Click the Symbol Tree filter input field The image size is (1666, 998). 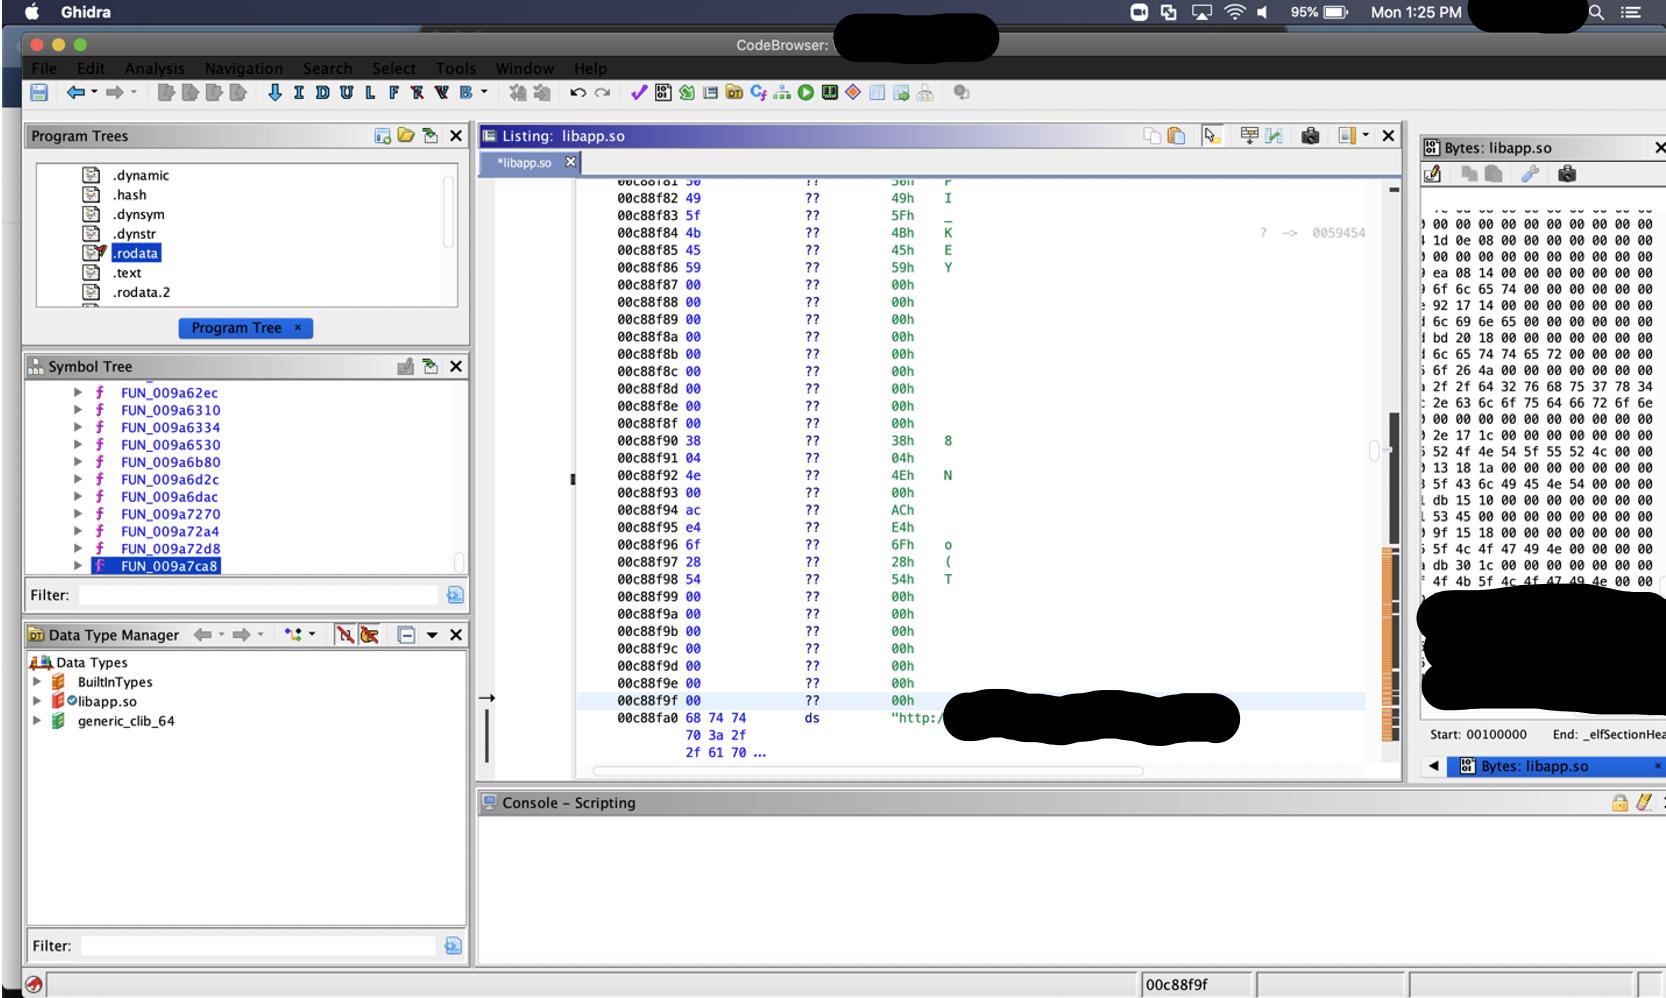click(259, 595)
